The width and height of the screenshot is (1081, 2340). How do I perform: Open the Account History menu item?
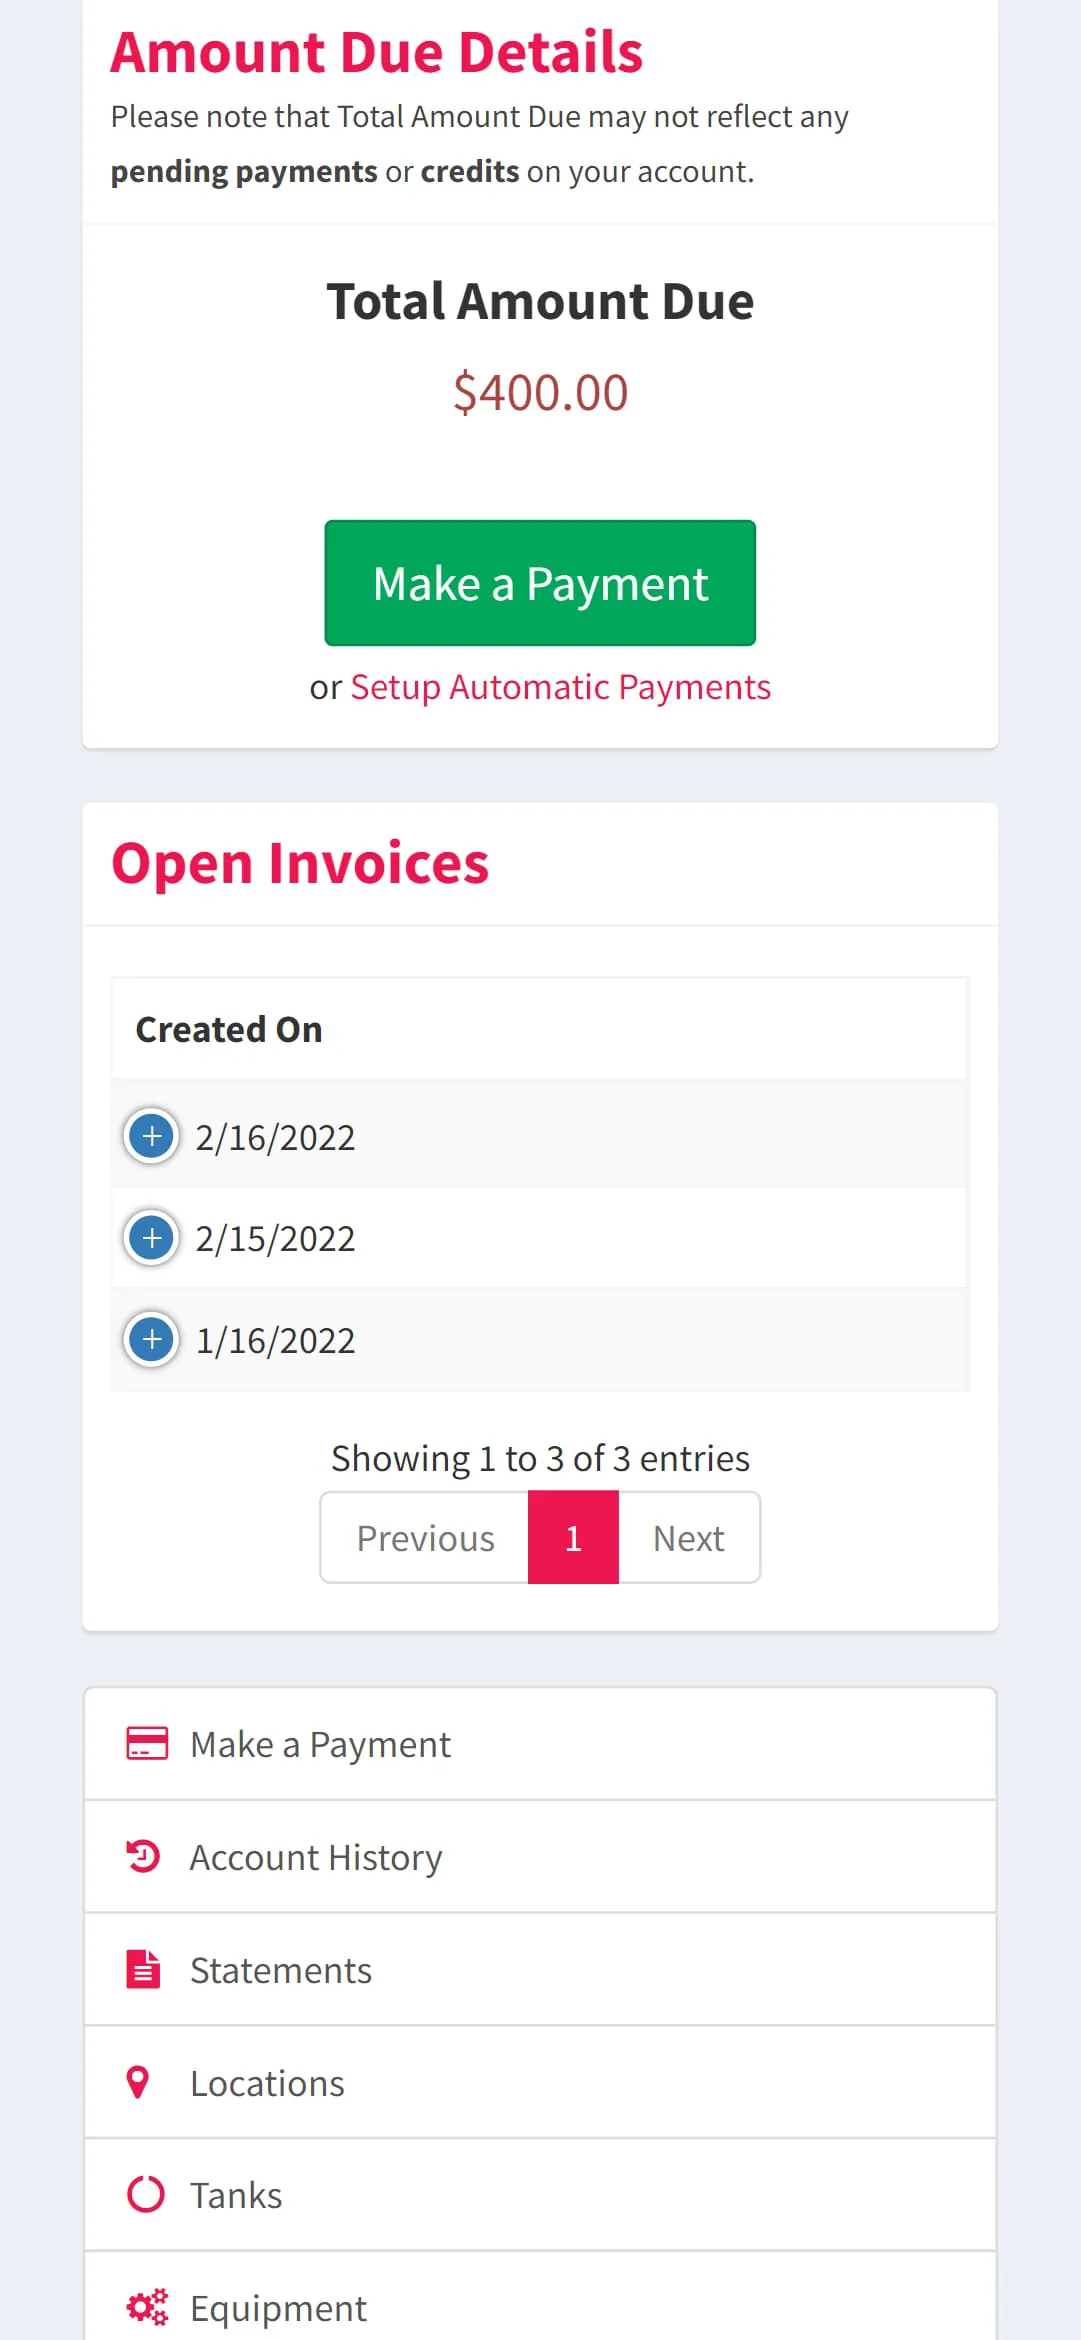pyautogui.click(x=316, y=1857)
